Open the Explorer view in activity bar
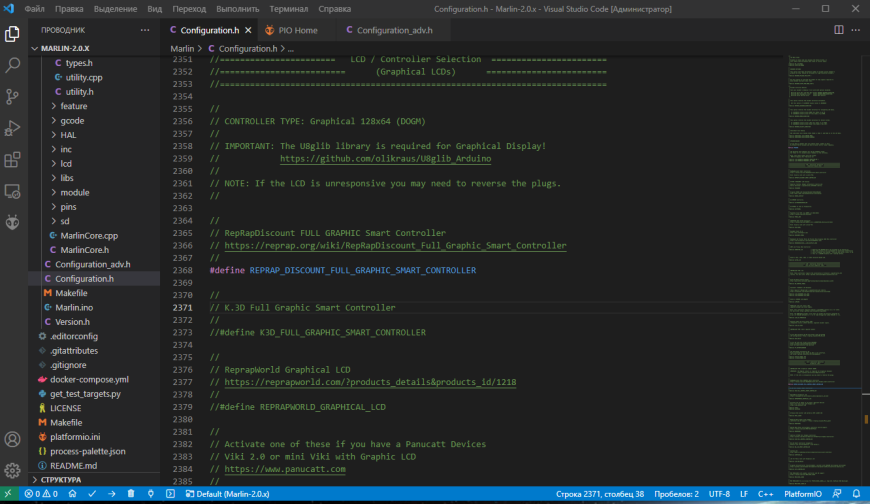The image size is (870, 504). pyautogui.click(x=12, y=34)
